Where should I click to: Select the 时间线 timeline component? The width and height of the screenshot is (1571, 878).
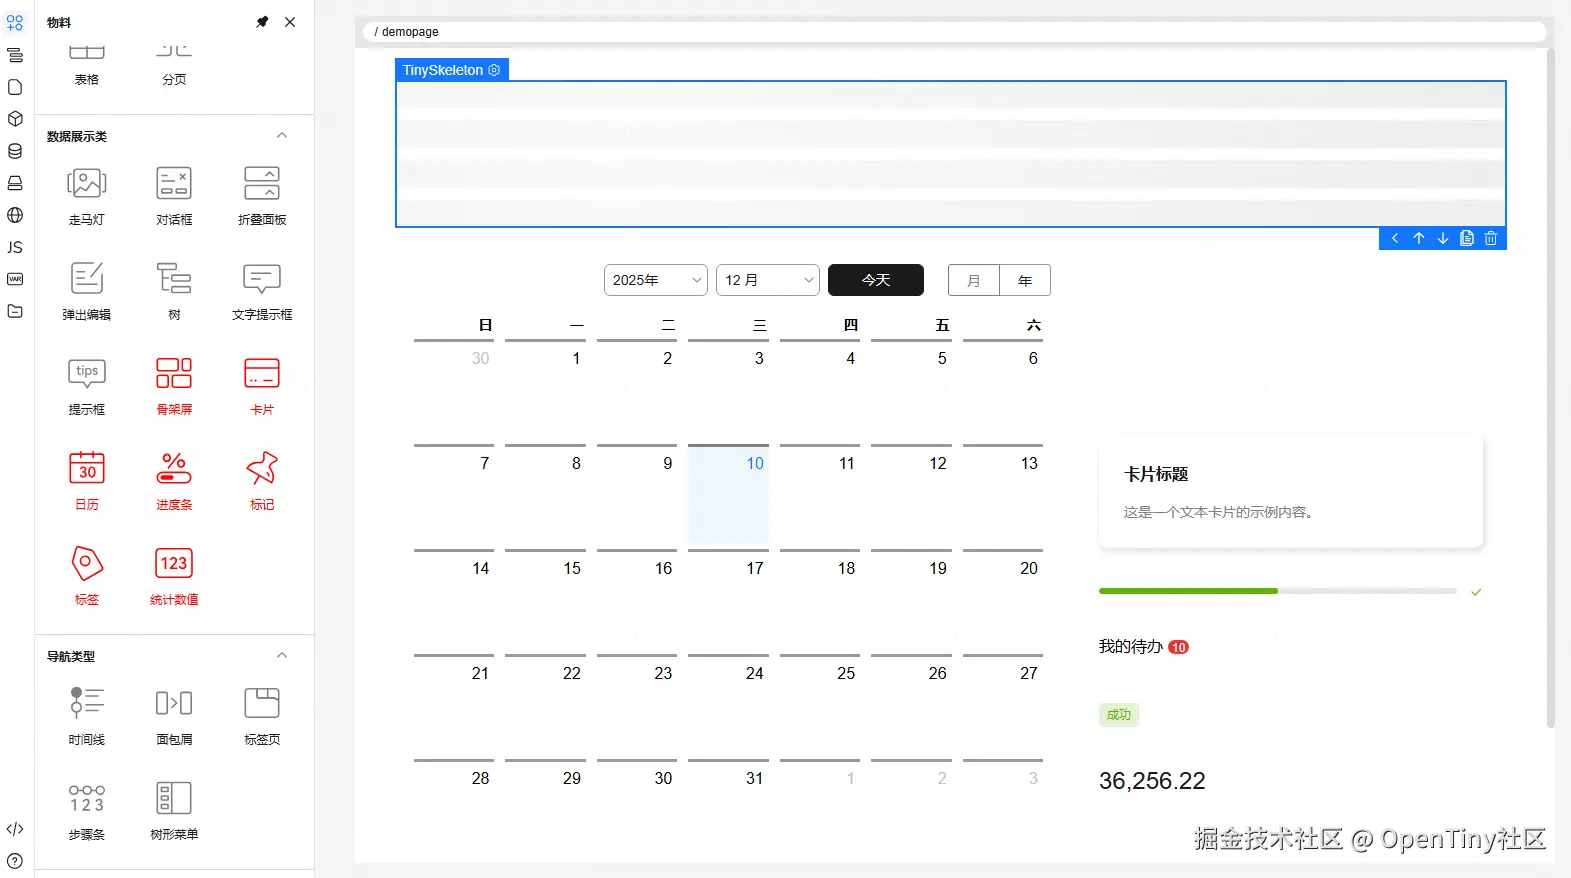(x=87, y=716)
